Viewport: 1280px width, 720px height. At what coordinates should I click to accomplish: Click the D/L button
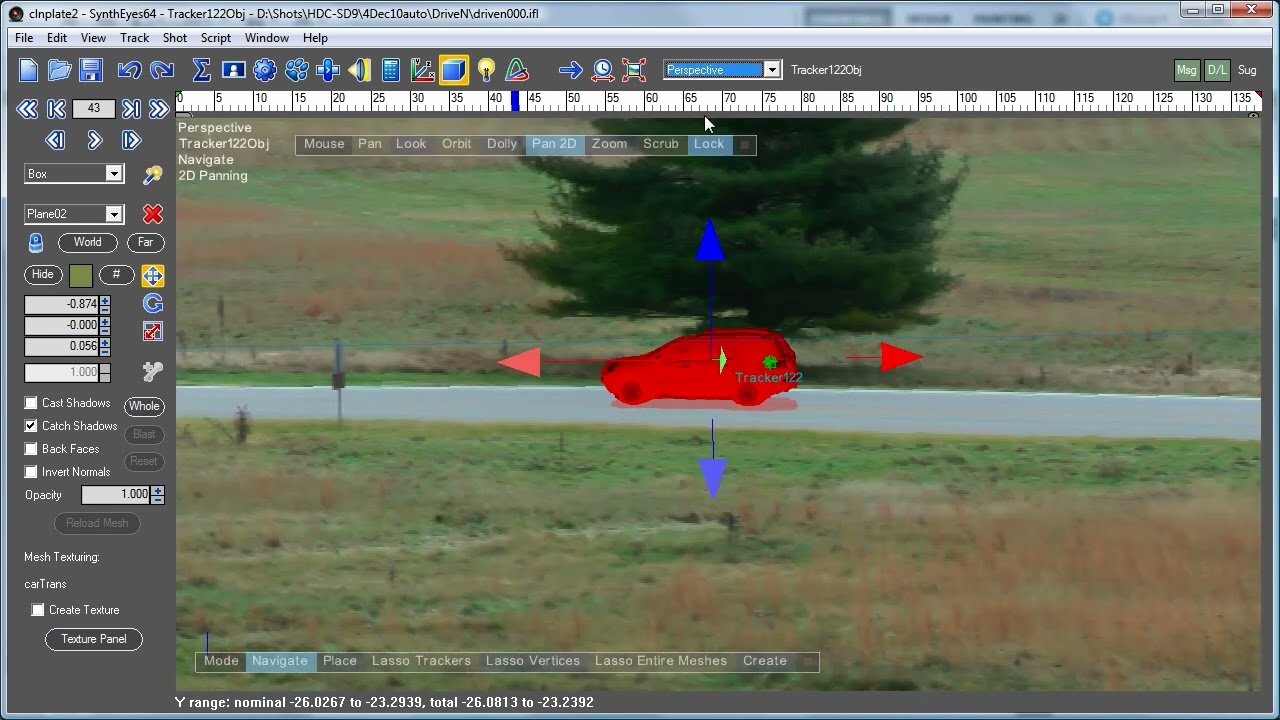[1217, 70]
